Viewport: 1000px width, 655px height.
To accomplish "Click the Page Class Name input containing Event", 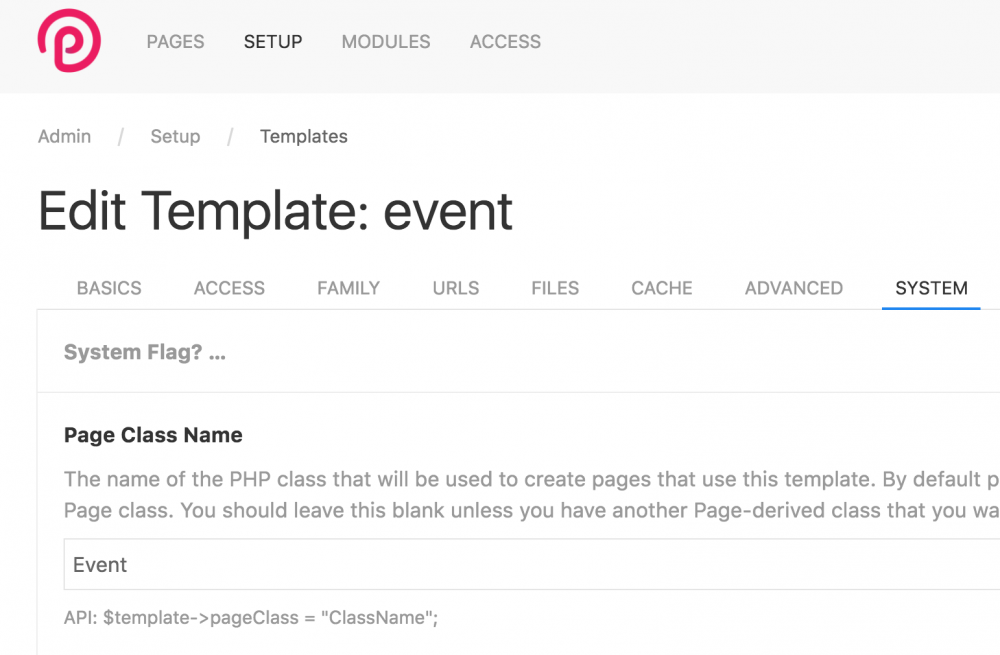I will (500, 565).
